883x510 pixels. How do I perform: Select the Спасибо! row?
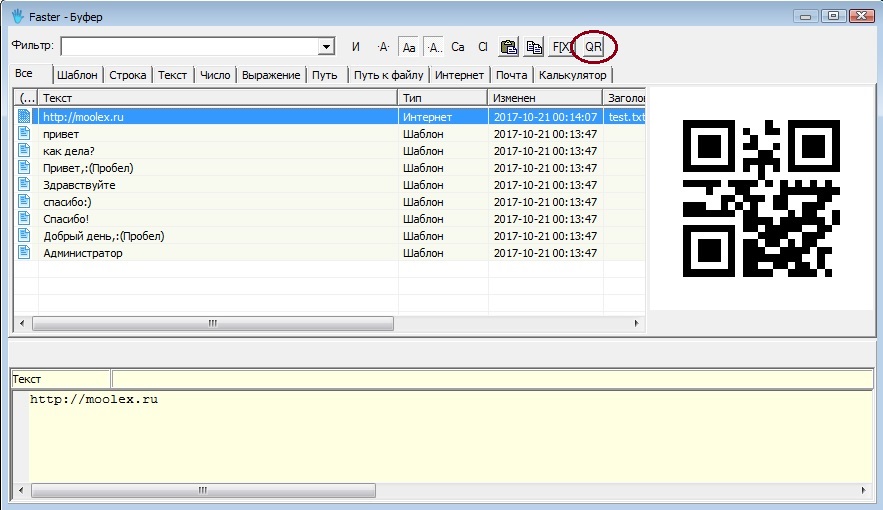[x=329, y=218]
